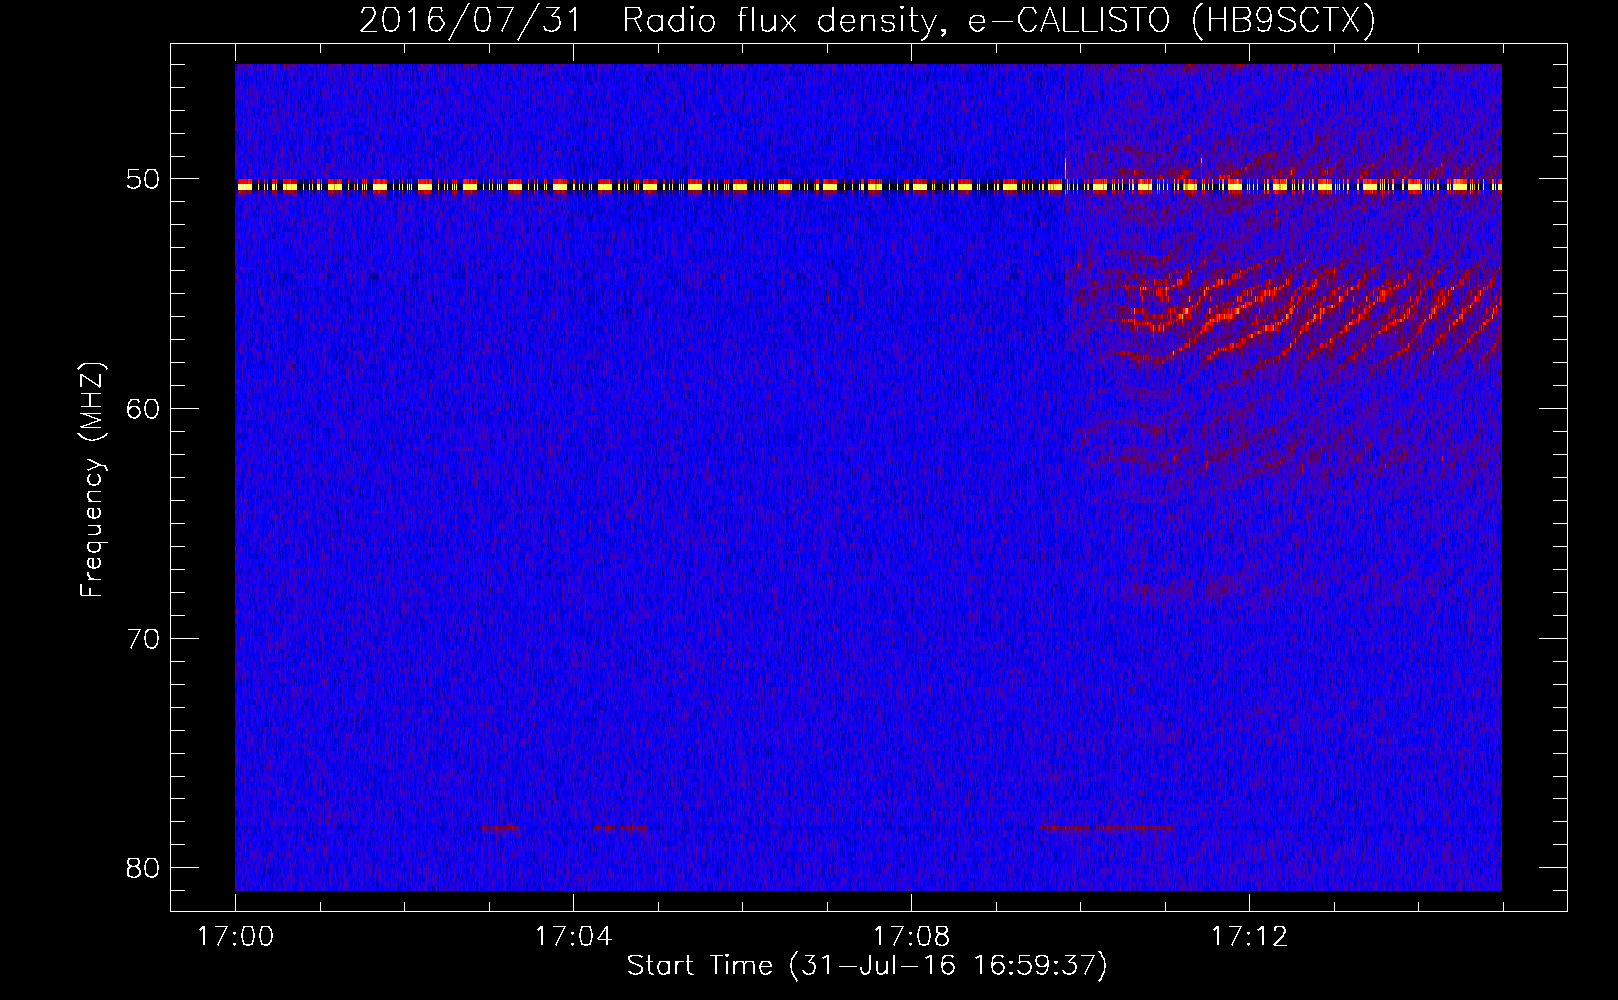This screenshot has height=1000, width=1618.
Task: Click the 17:04 time tick label
Action: pos(573,936)
